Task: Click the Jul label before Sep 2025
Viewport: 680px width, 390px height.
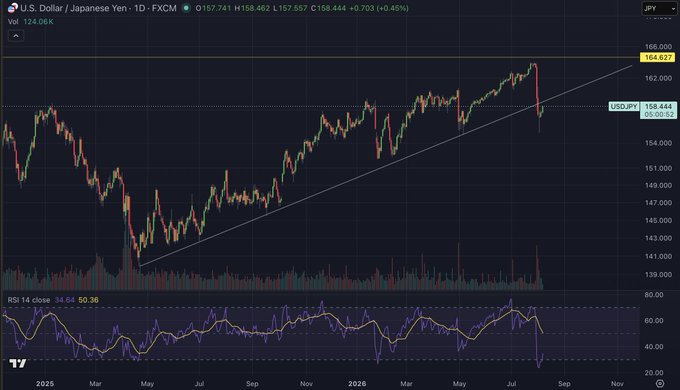Action: coord(199,383)
